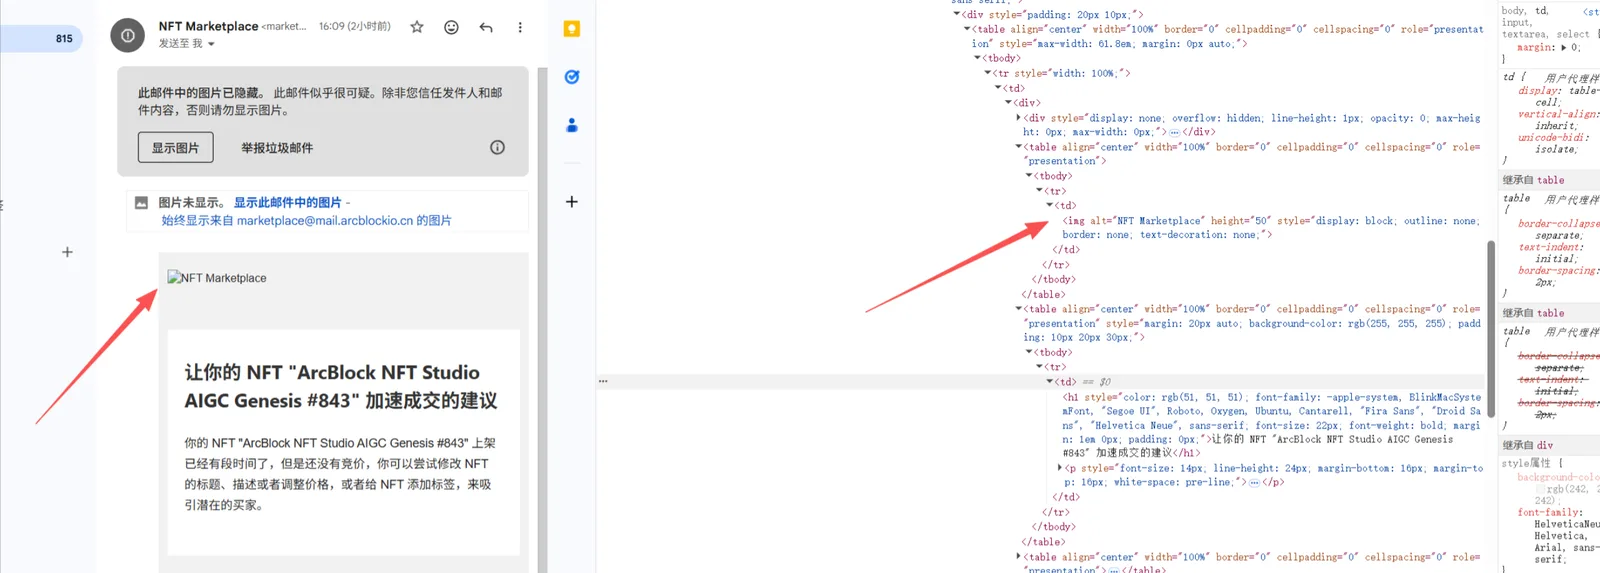Click the plus icon in Gmail's left sidebar
Image resolution: width=1600 pixels, height=573 pixels.
(67, 252)
